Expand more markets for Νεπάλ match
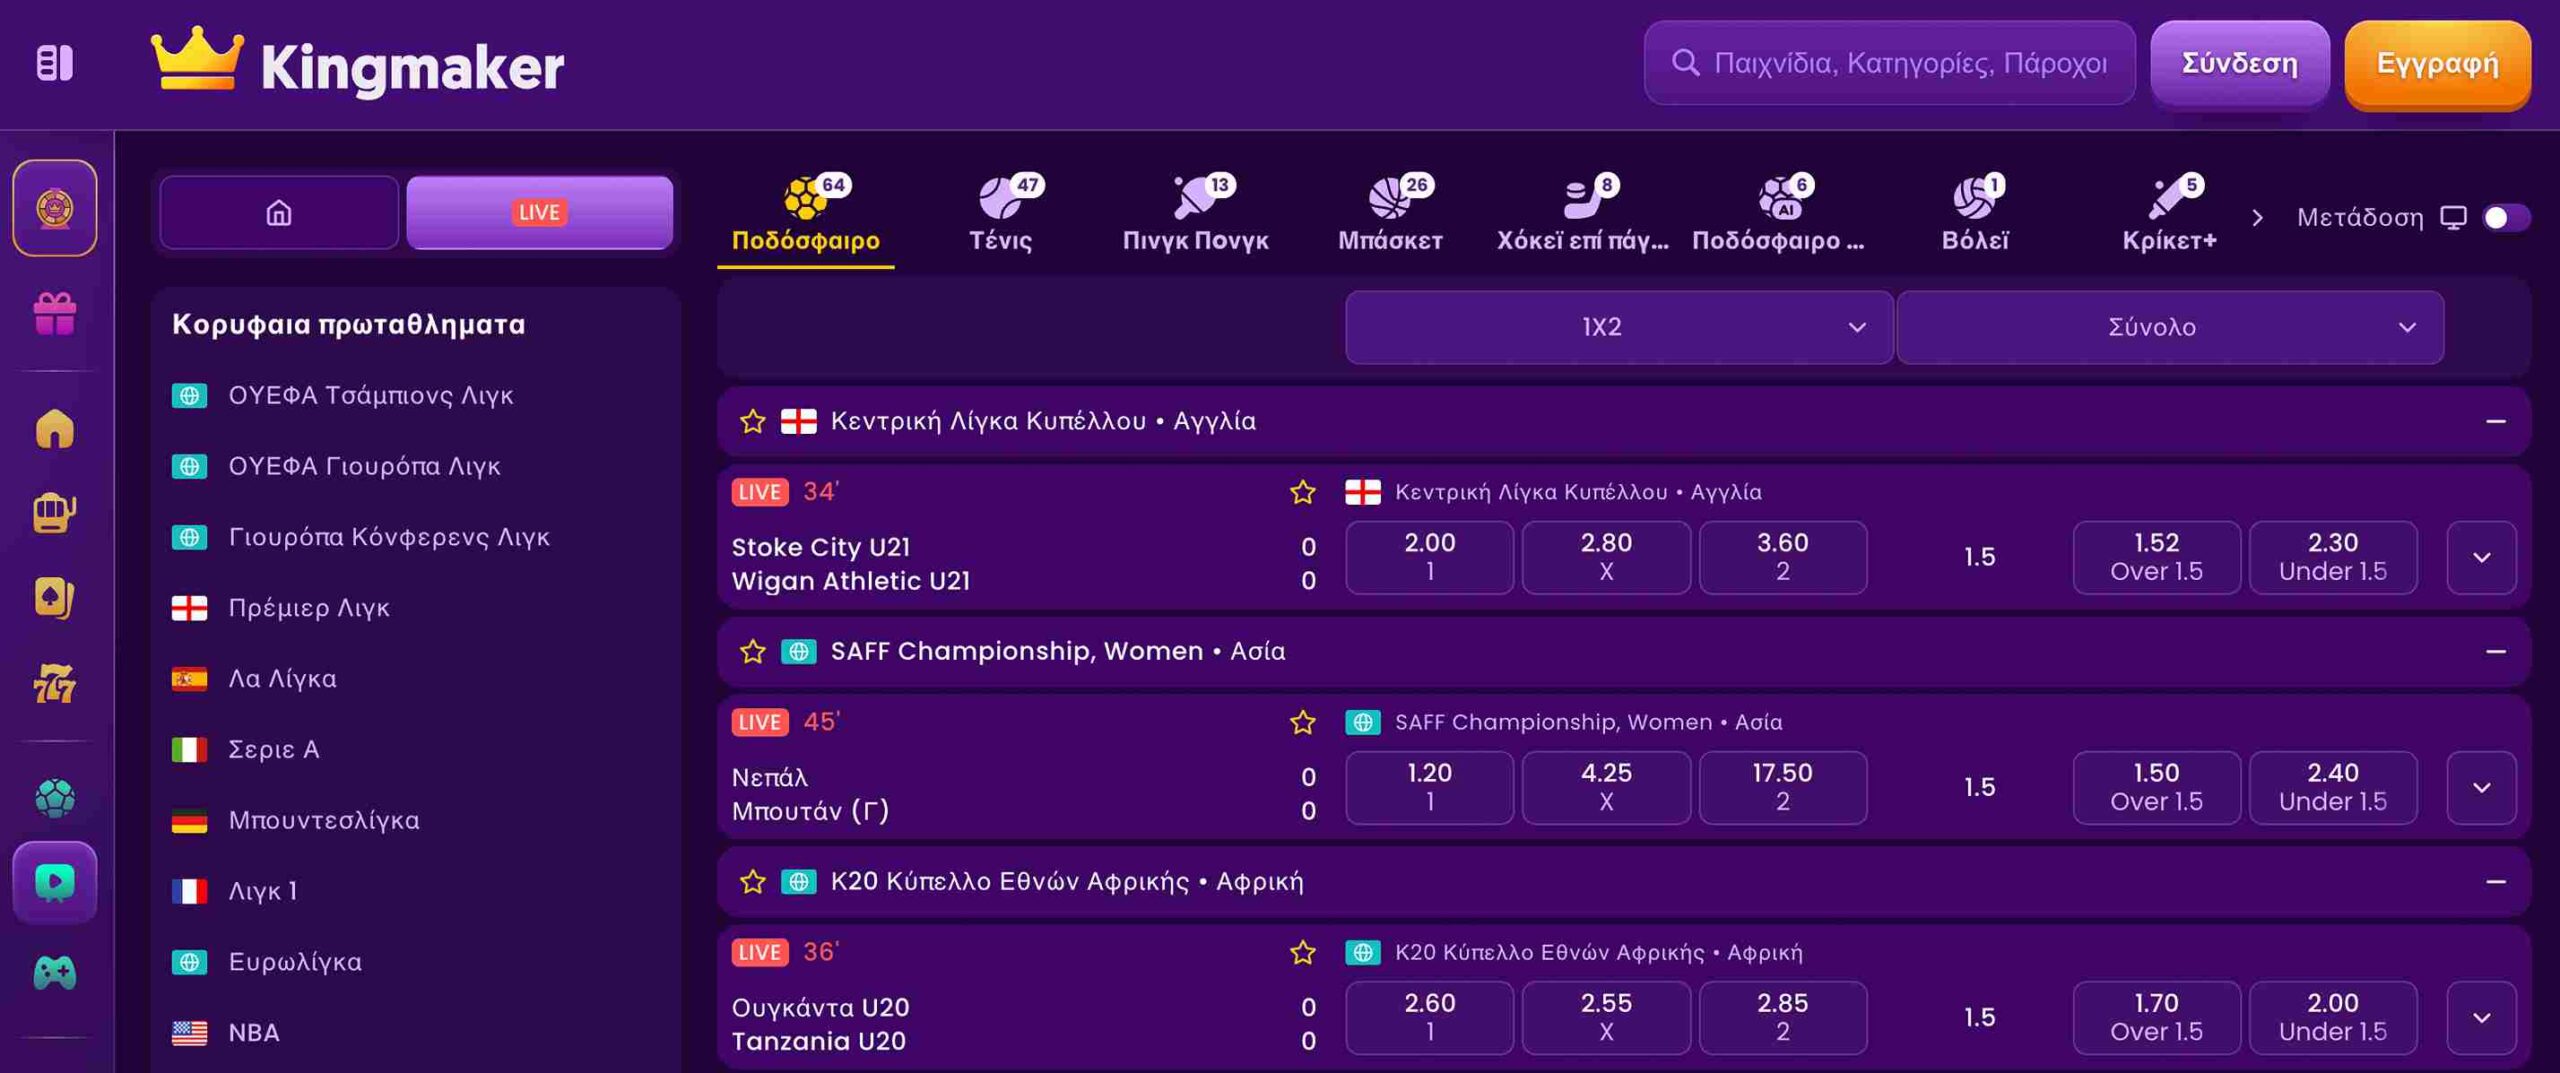 click(x=2481, y=787)
